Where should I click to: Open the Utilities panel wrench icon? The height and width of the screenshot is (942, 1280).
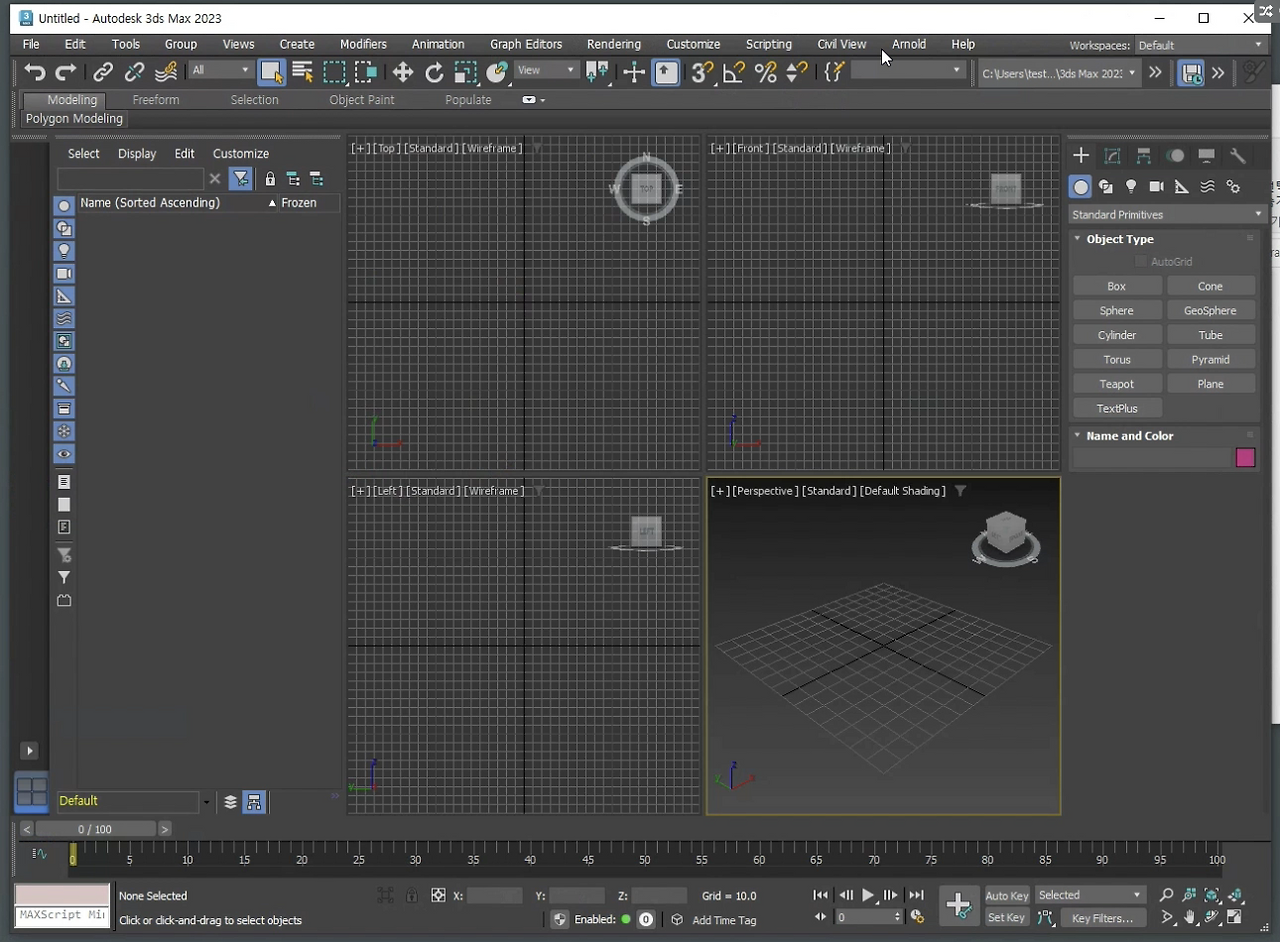(x=1238, y=156)
